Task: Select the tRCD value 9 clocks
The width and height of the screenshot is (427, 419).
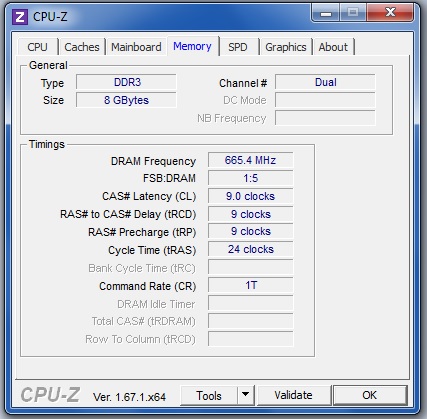Action: 251,214
